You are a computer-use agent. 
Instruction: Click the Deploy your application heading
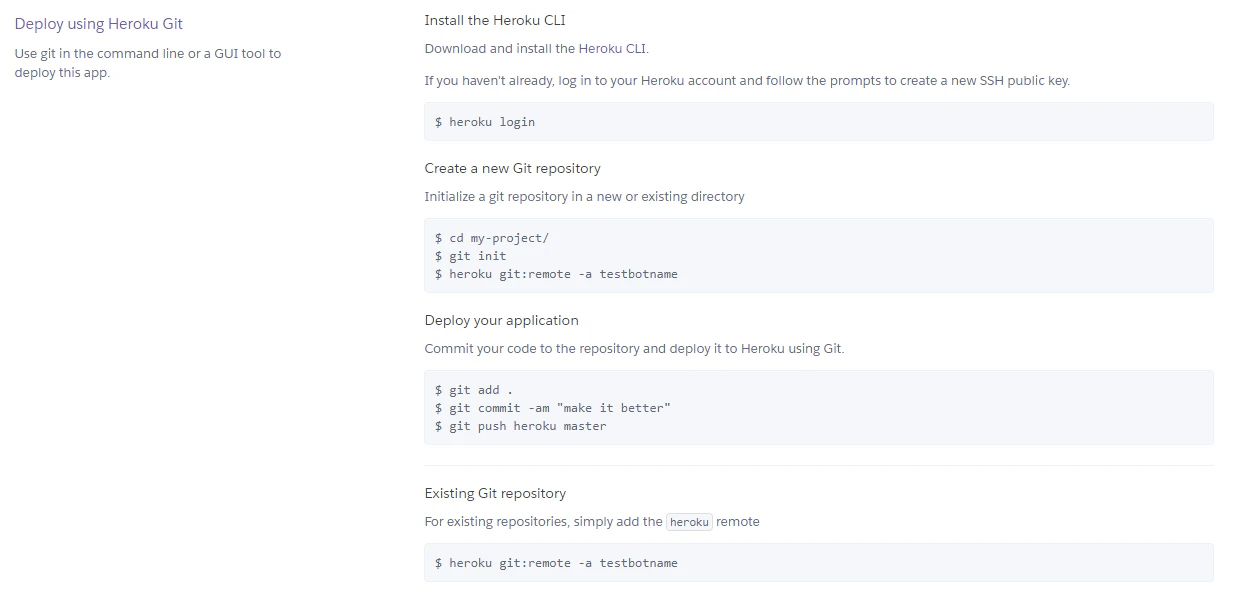tap(501, 320)
